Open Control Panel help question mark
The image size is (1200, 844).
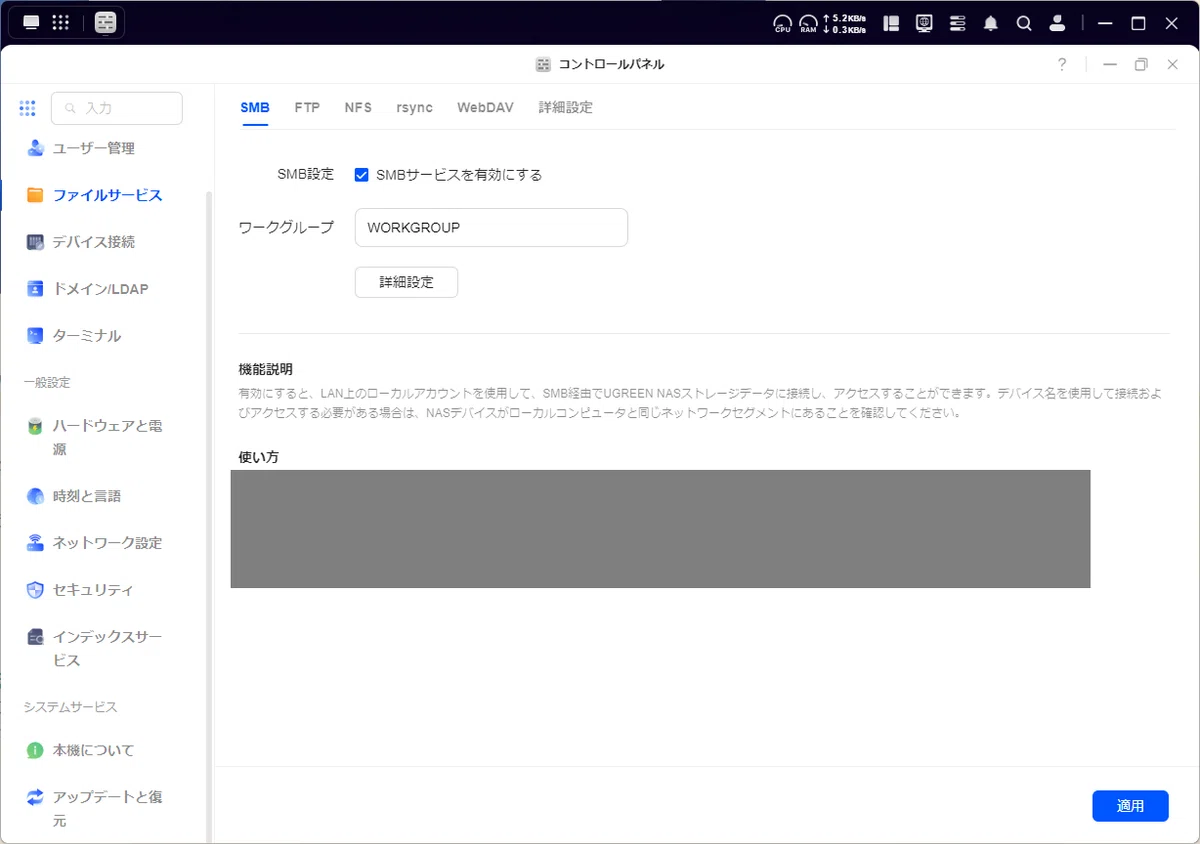point(1062,64)
